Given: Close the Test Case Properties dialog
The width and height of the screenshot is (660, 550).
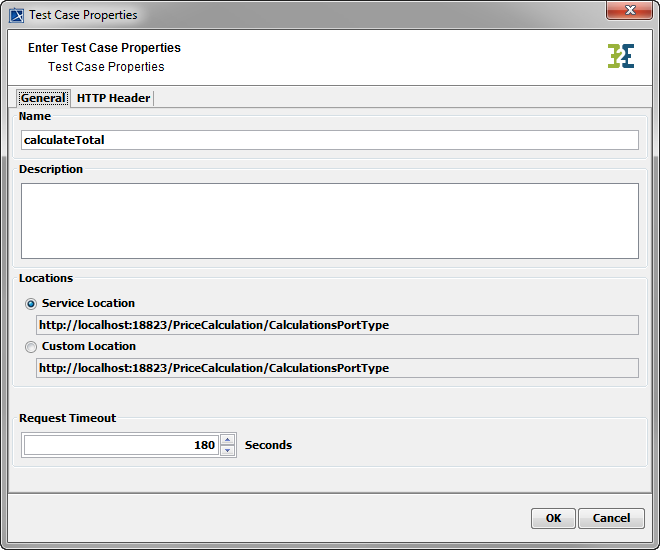Looking at the screenshot, I should [x=630, y=11].
